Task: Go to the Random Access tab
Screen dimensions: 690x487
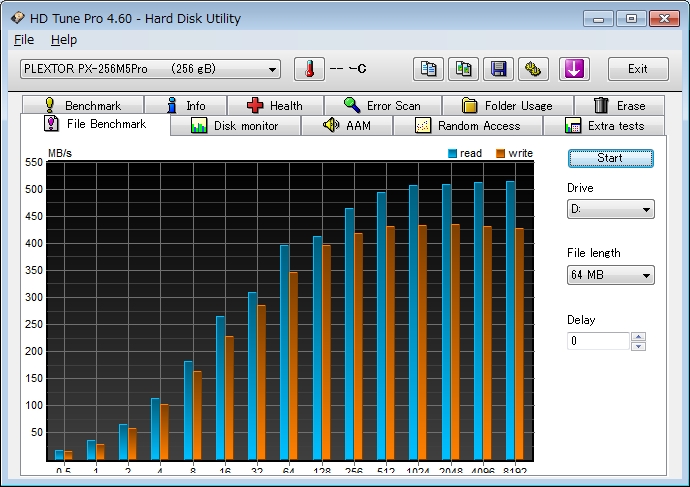Action: coord(468,126)
